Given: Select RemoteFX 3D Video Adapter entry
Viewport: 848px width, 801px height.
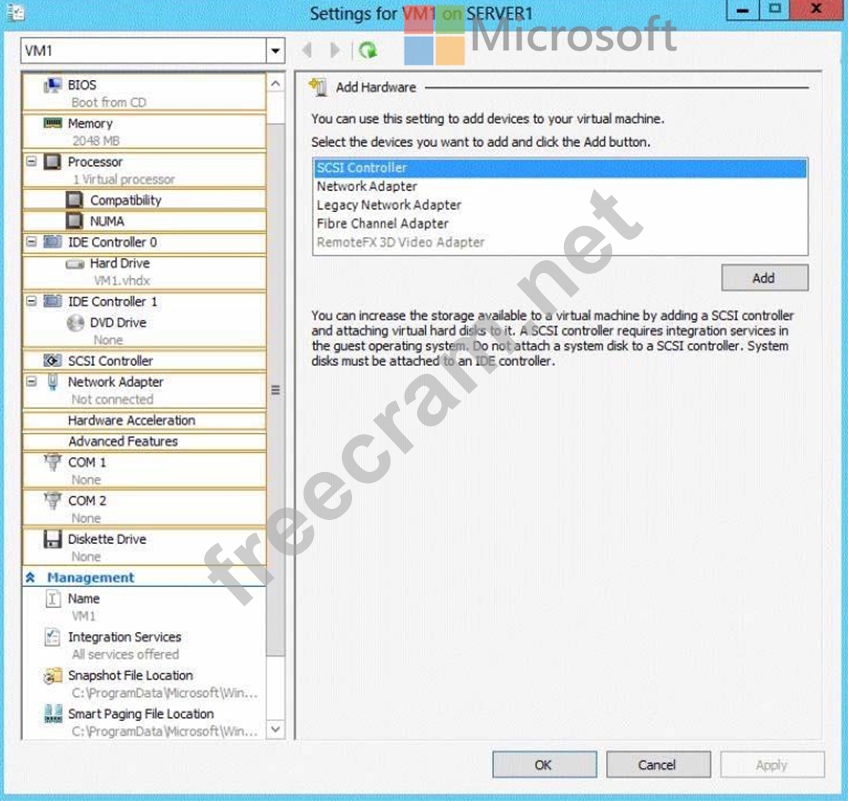Looking at the screenshot, I should [x=560, y=242].
